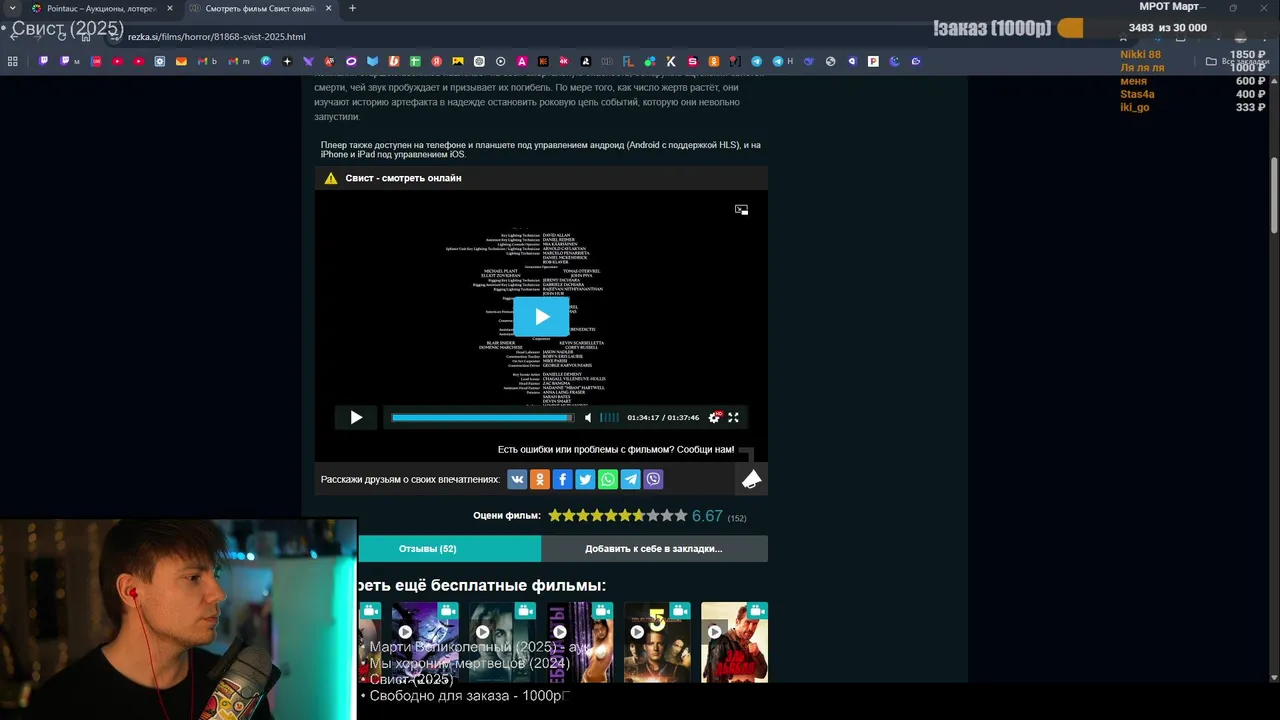Click the page vertical scrollbar
The height and width of the screenshot is (720, 1280).
(1273, 195)
